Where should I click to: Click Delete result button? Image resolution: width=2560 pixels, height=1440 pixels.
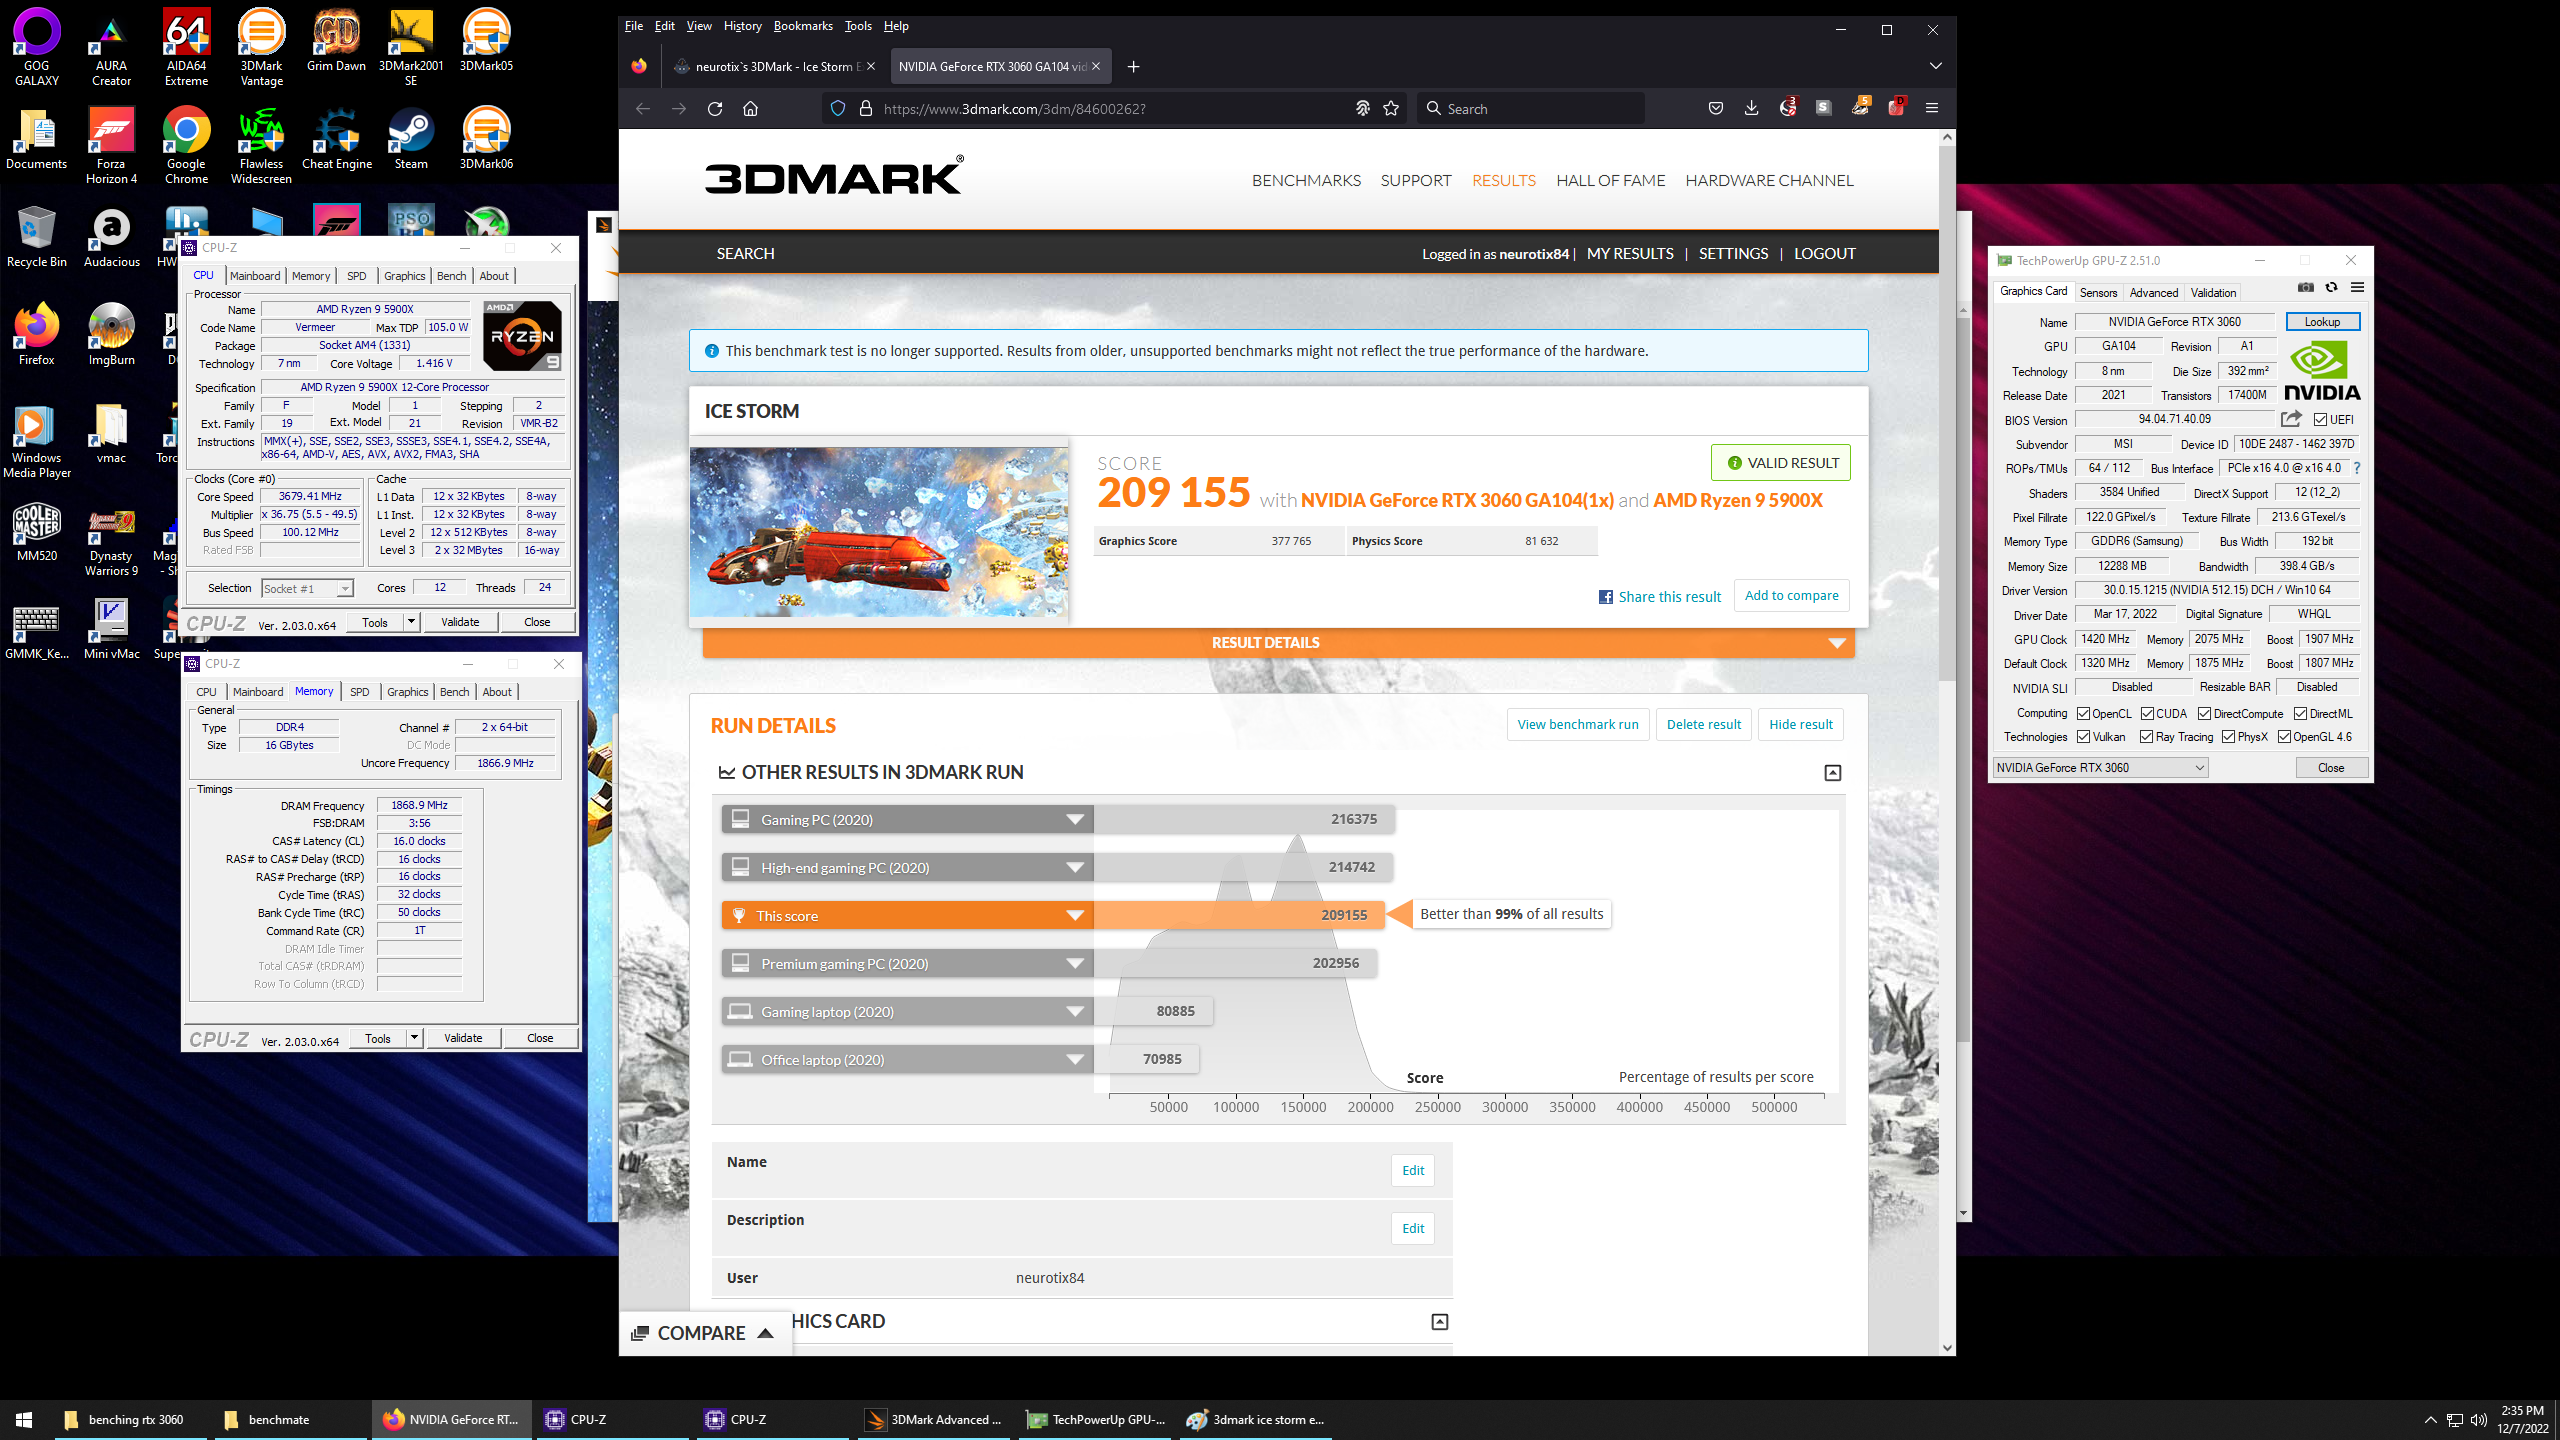coord(1704,725)
